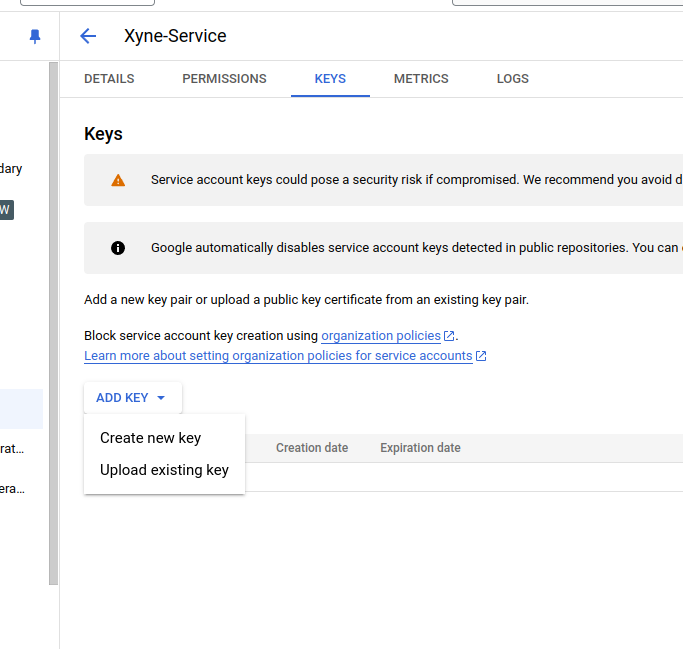Go back using the left arrow icon
Viewport: 683px width, 649px height.
coord(88,36)
